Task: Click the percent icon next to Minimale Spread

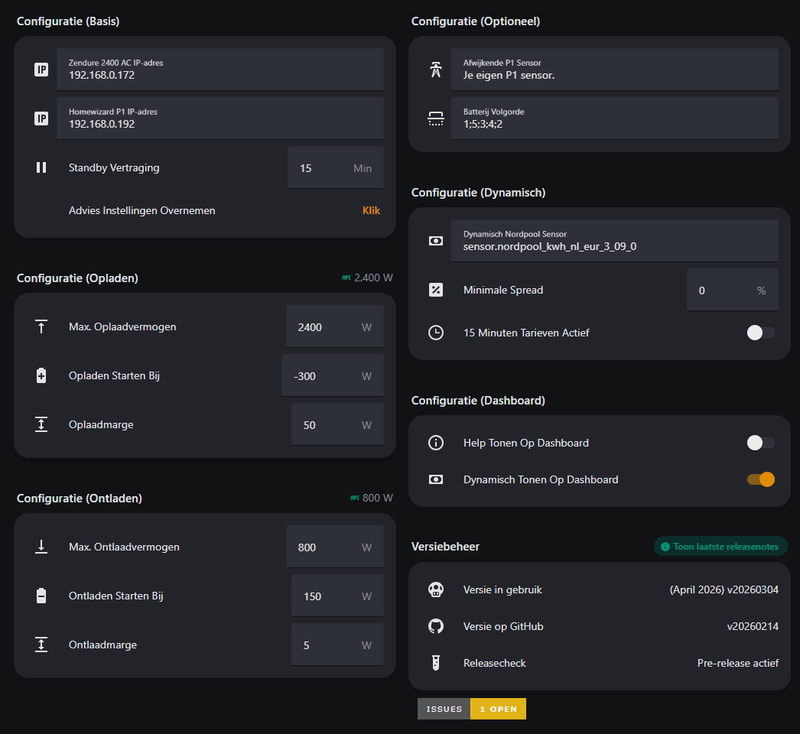Action: point(436,290)
